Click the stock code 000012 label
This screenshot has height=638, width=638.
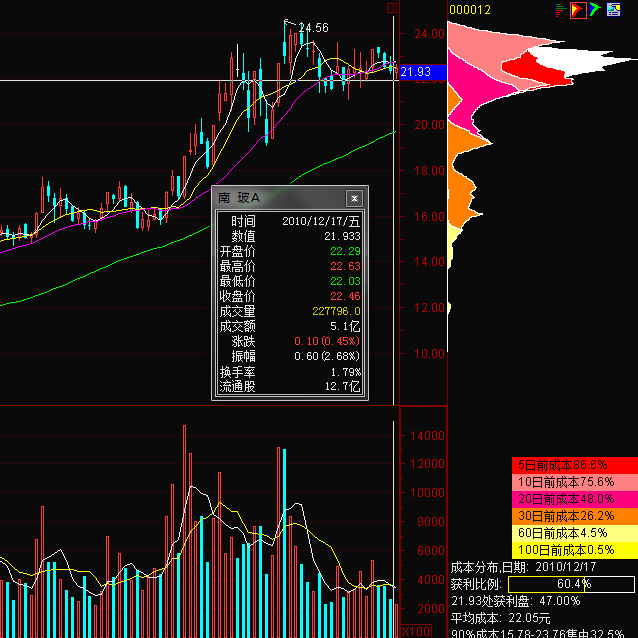tap(470, 10)
